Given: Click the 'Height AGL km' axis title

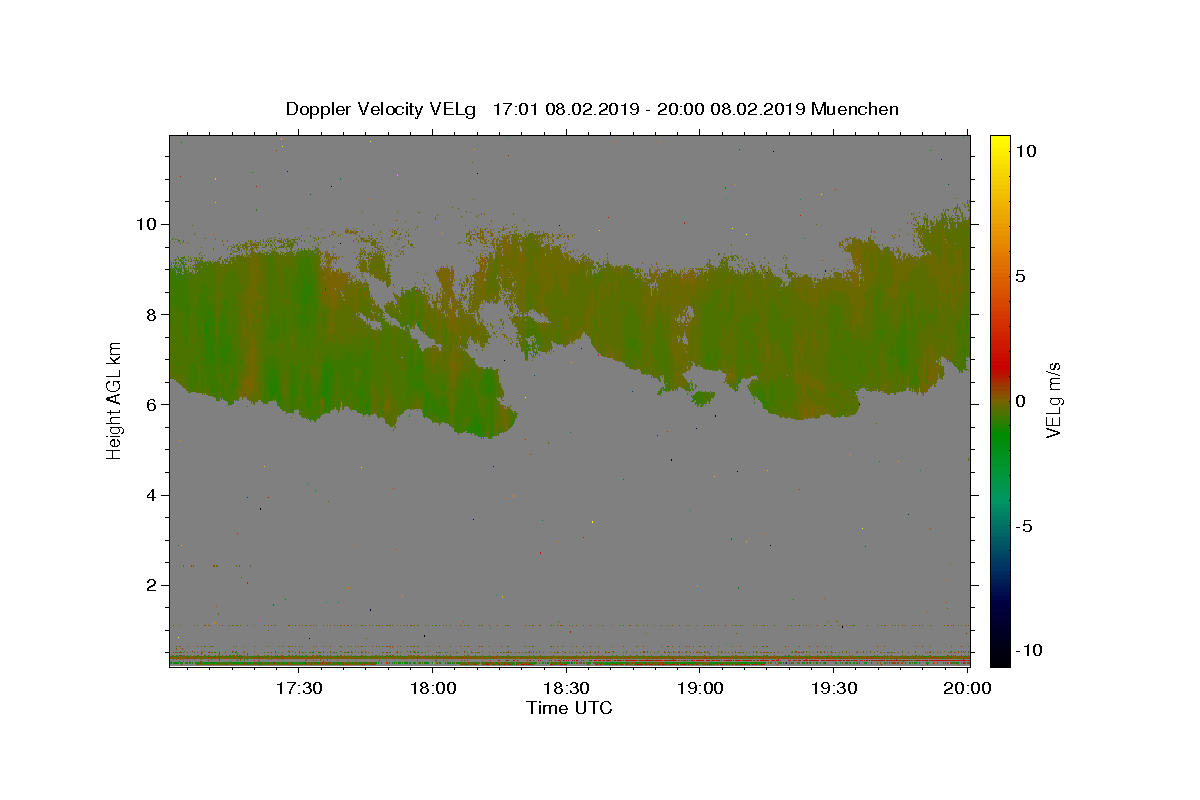Looking at the screenshot, I should coord(115,399).
